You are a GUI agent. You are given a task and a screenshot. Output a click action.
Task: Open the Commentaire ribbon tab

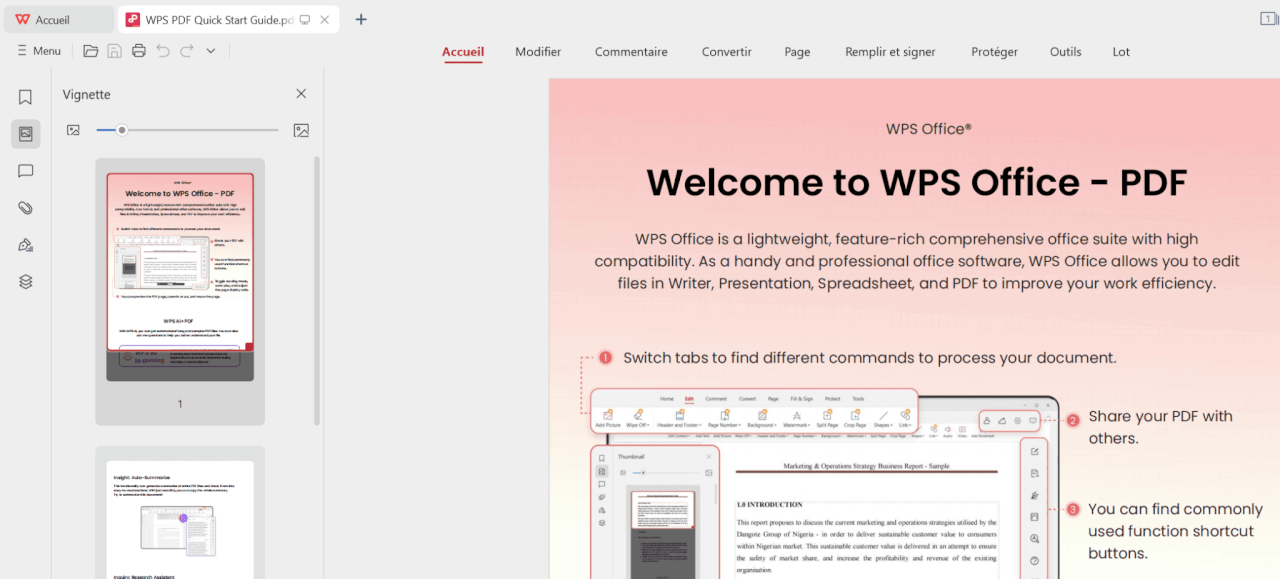point(631,52)
